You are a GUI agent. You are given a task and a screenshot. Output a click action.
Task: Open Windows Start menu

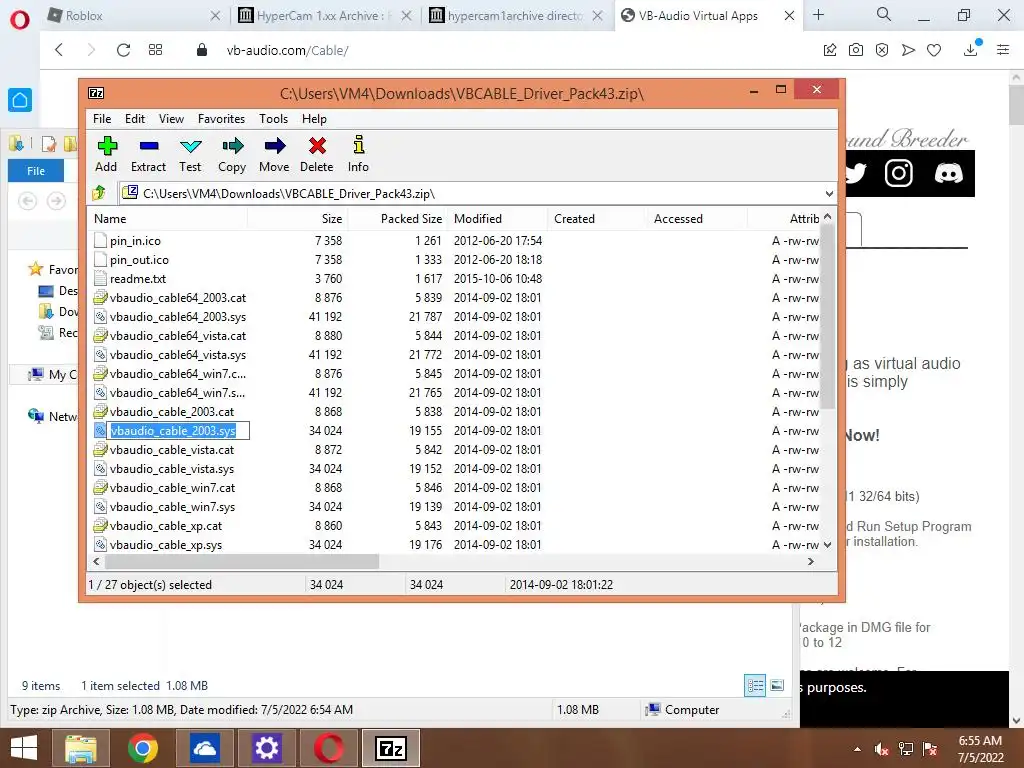pos(24,748)
